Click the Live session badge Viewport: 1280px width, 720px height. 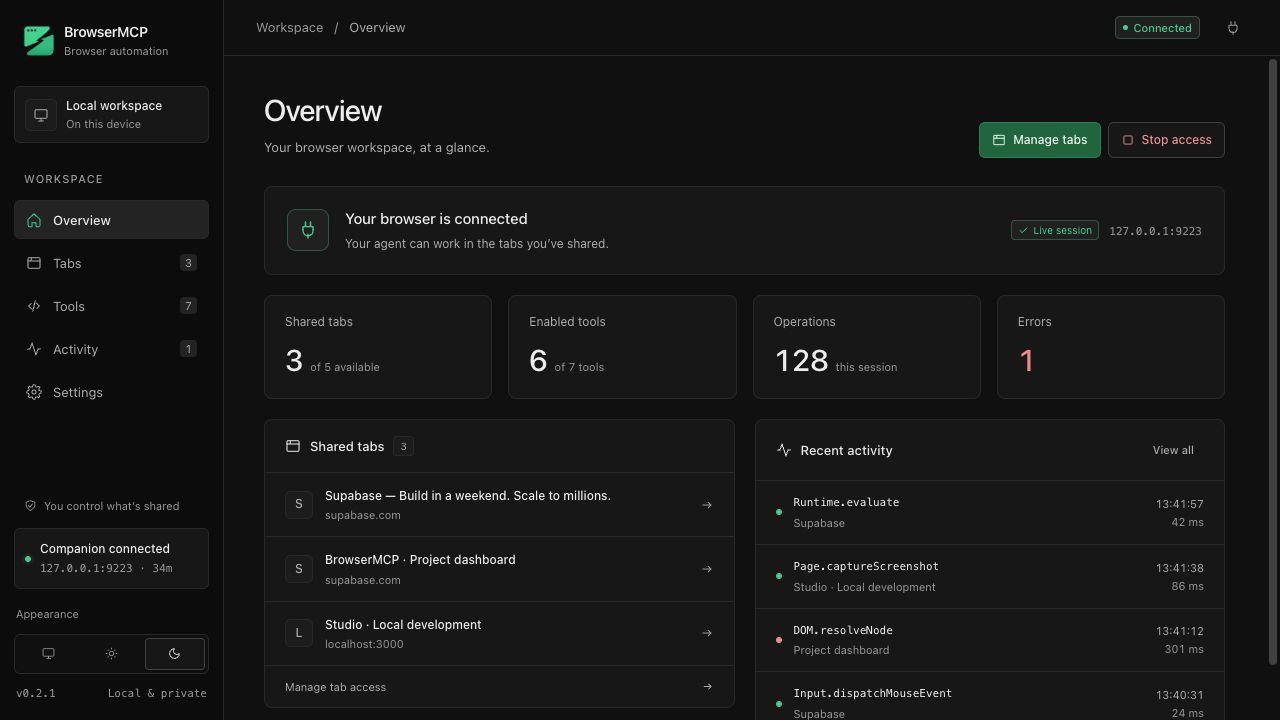(x=1055, y=230)
